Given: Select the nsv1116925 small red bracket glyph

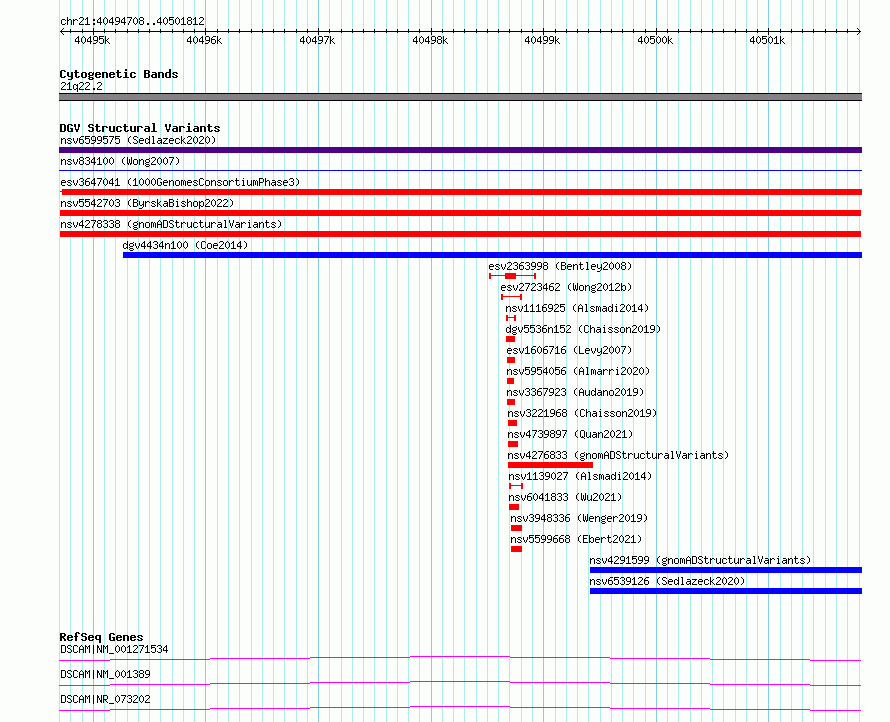Looking at the screenshot, I should (x=511, y=318).
